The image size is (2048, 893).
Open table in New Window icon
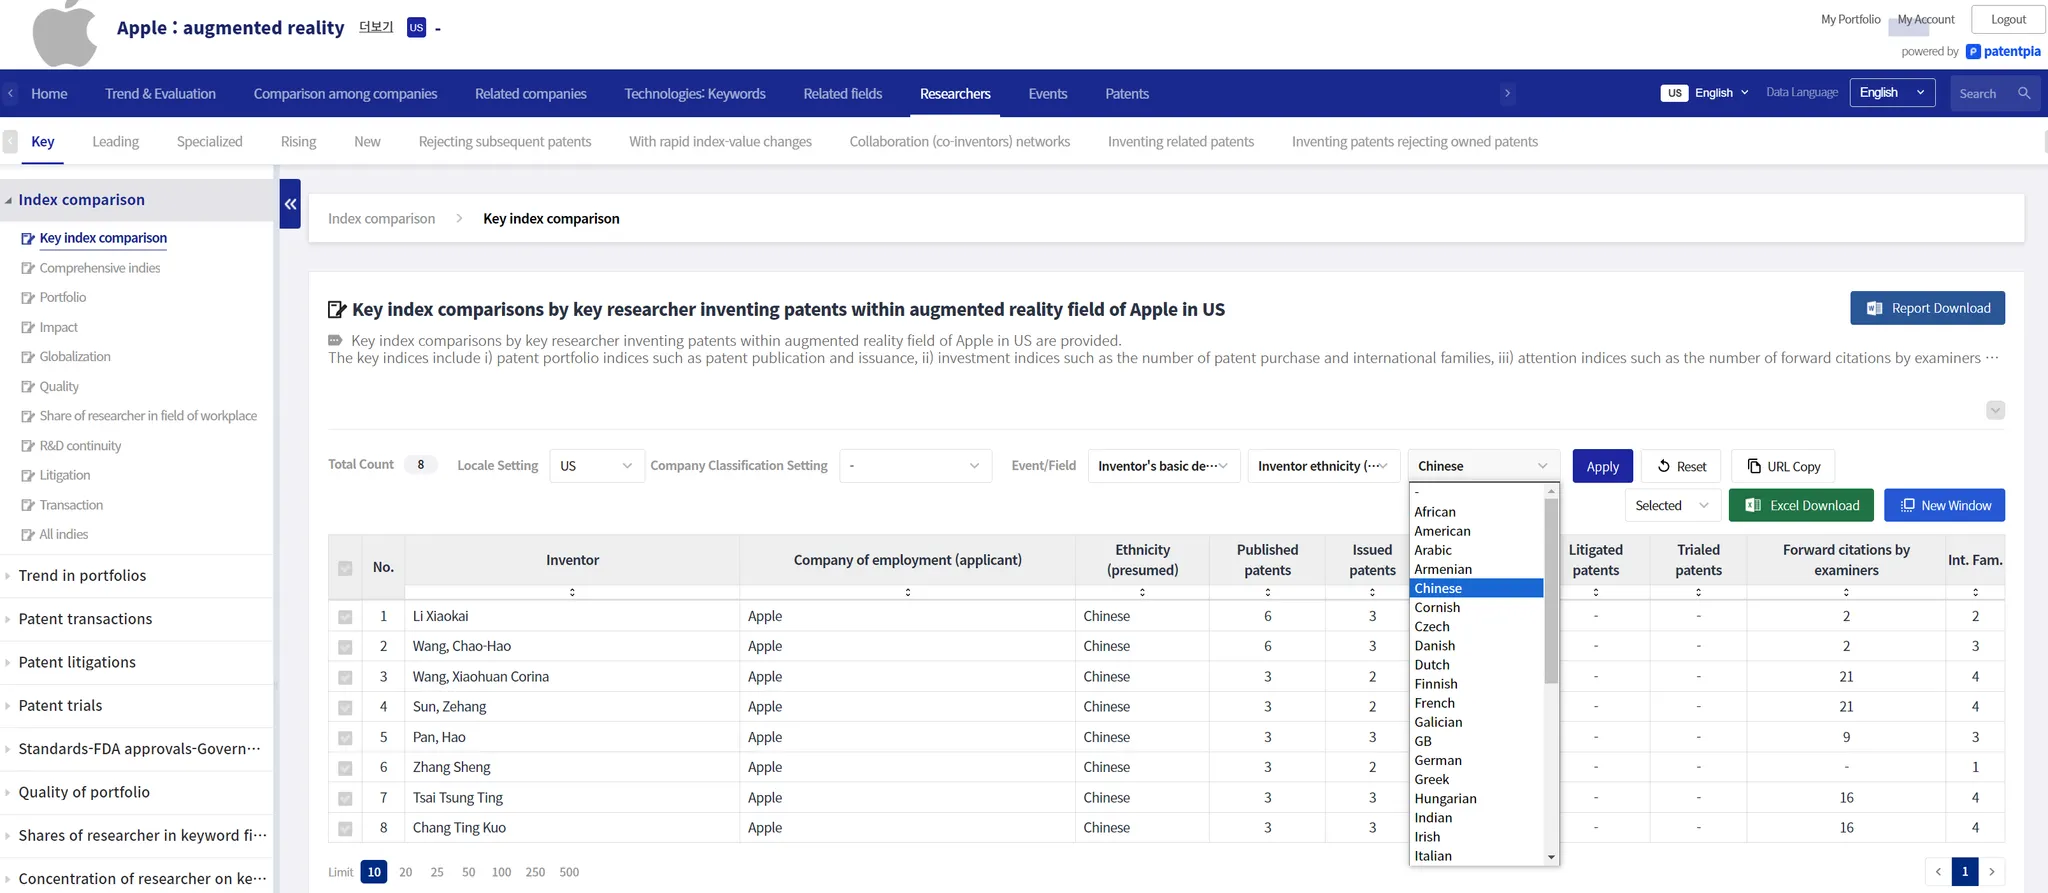coord(1908,506)
